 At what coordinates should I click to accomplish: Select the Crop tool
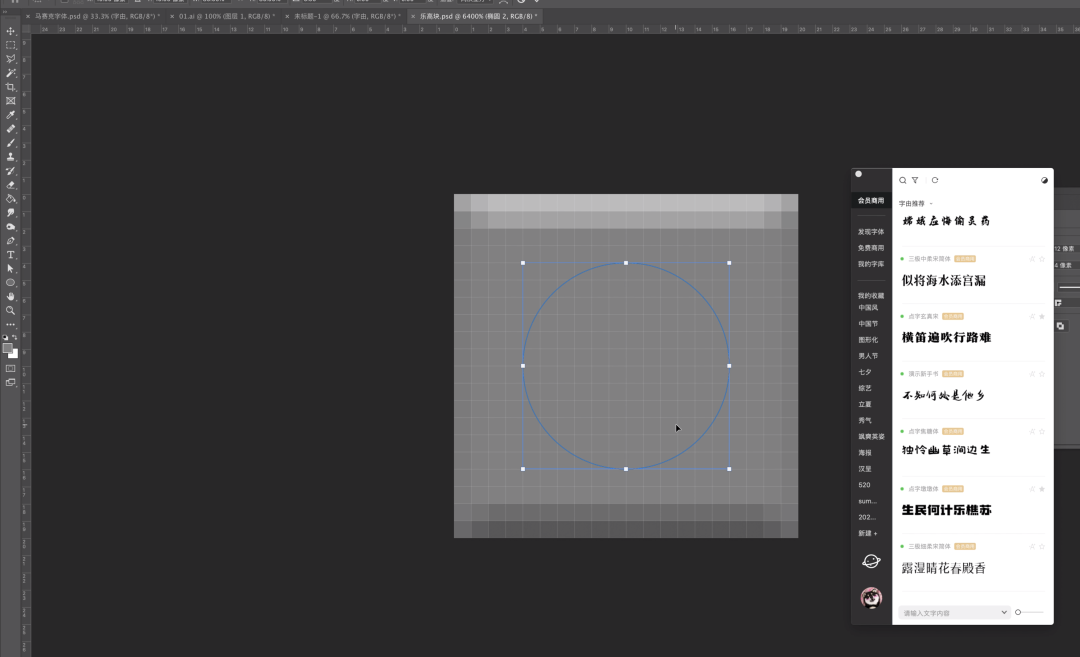click(11, 87)
